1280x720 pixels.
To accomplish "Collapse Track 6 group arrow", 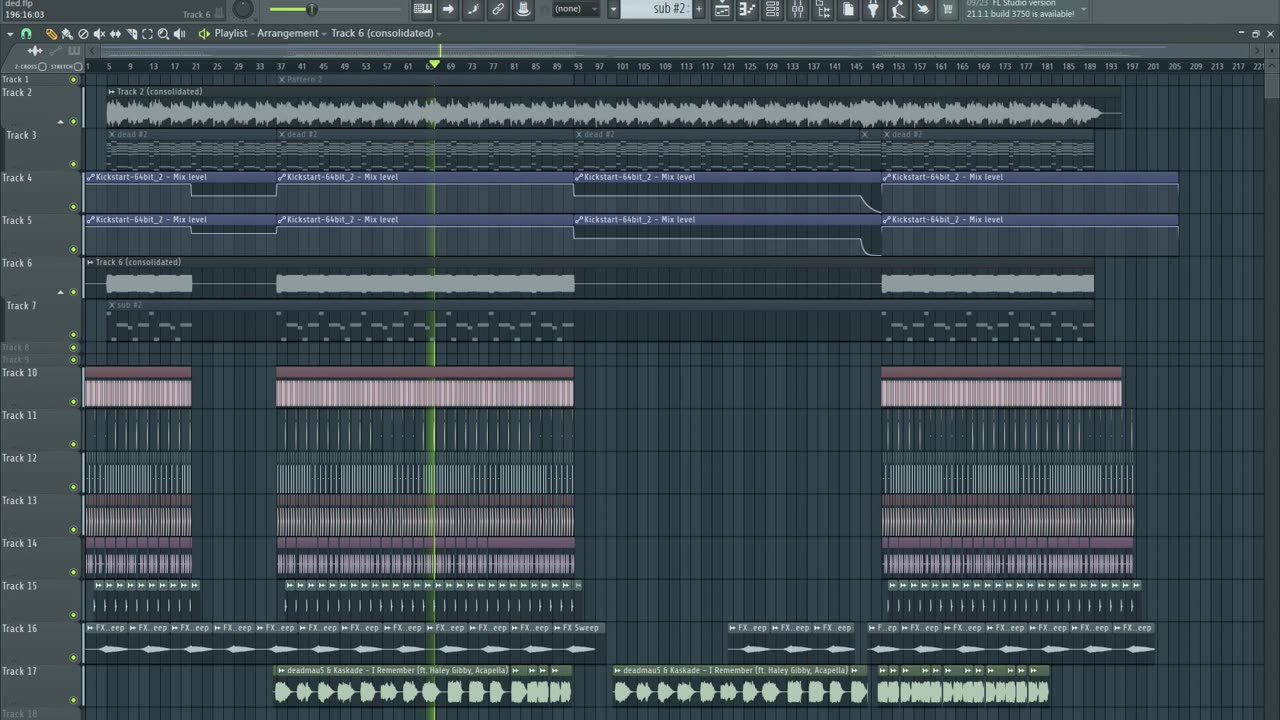I will [60, 292].
